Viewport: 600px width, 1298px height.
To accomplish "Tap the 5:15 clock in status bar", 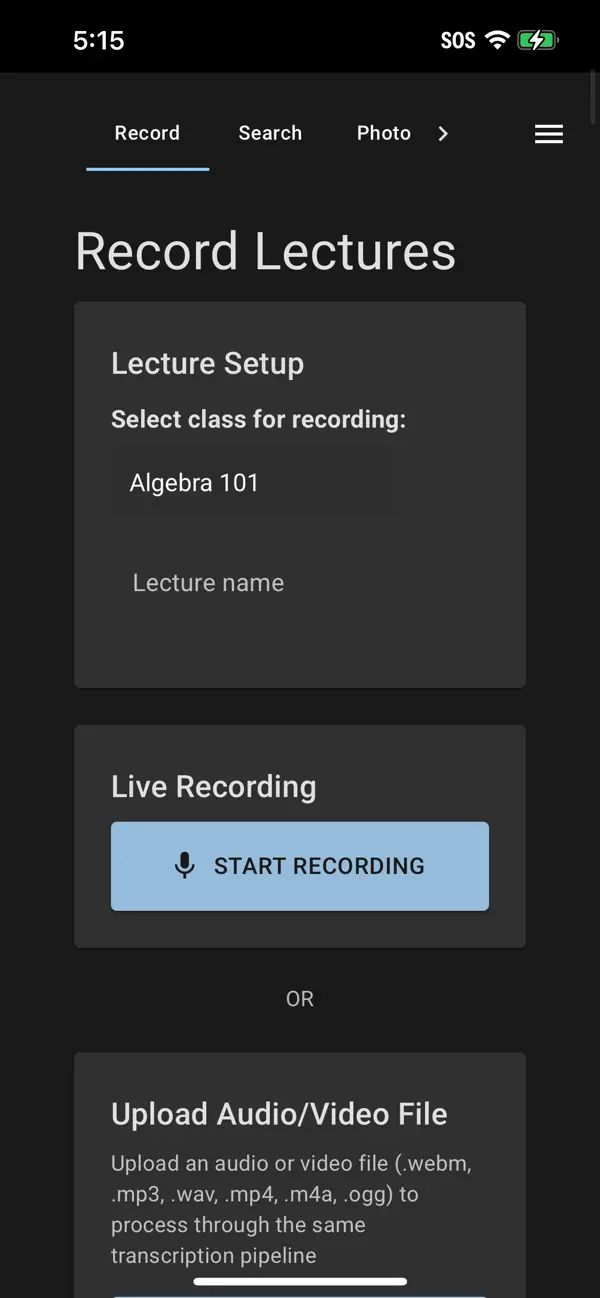I will 98,41.
